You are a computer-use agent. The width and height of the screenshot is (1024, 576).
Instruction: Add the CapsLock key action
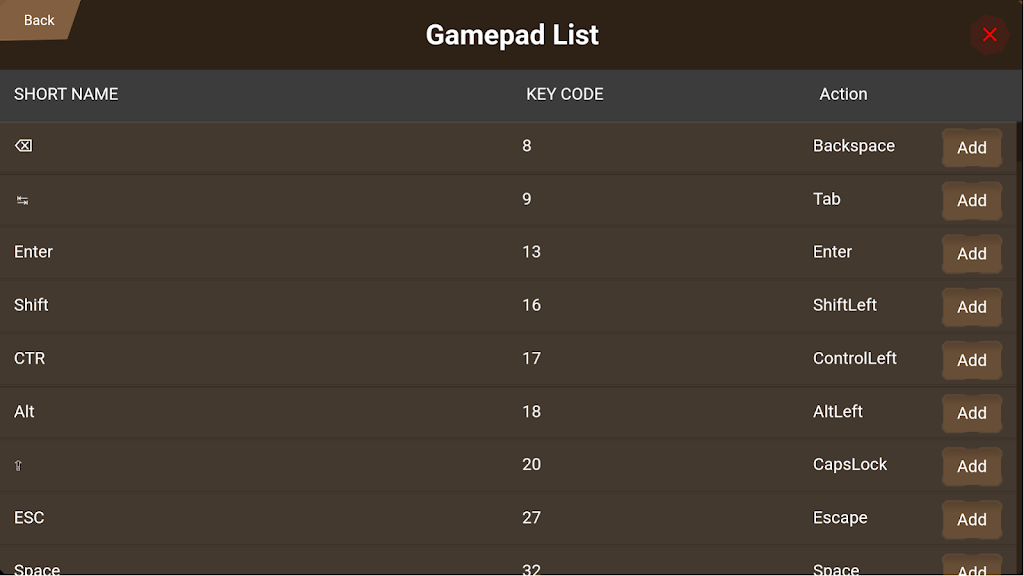pyautogui.click(x=971, y=466)
